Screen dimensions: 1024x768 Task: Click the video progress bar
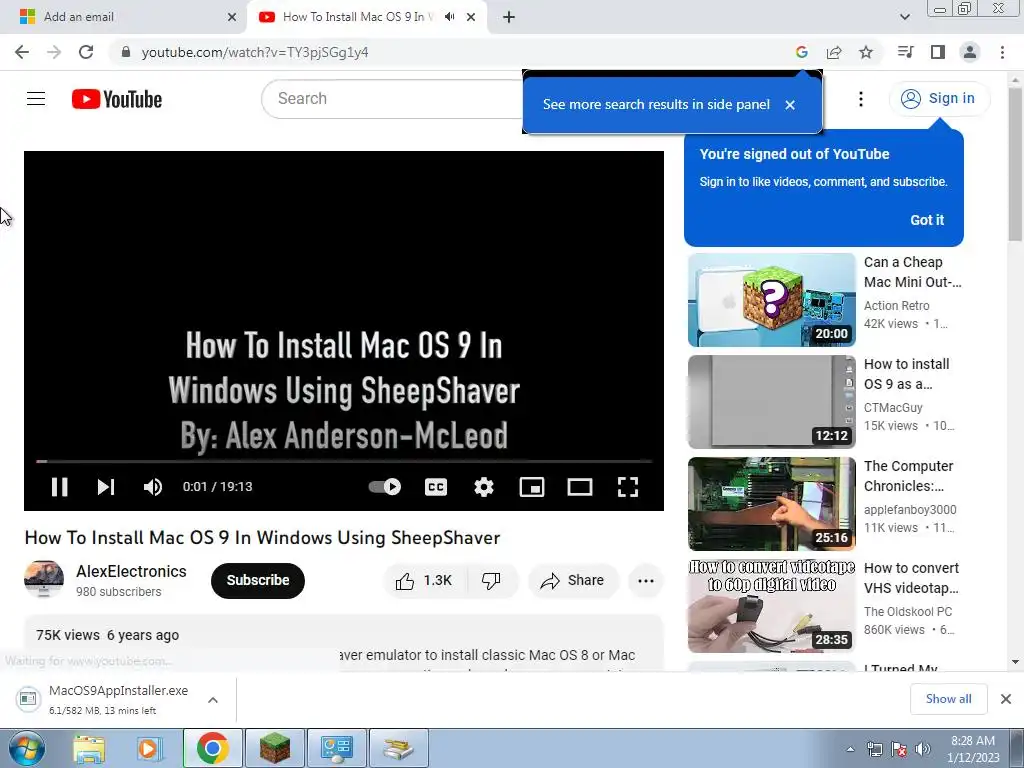pyautogui.click(x=344, y=461)
